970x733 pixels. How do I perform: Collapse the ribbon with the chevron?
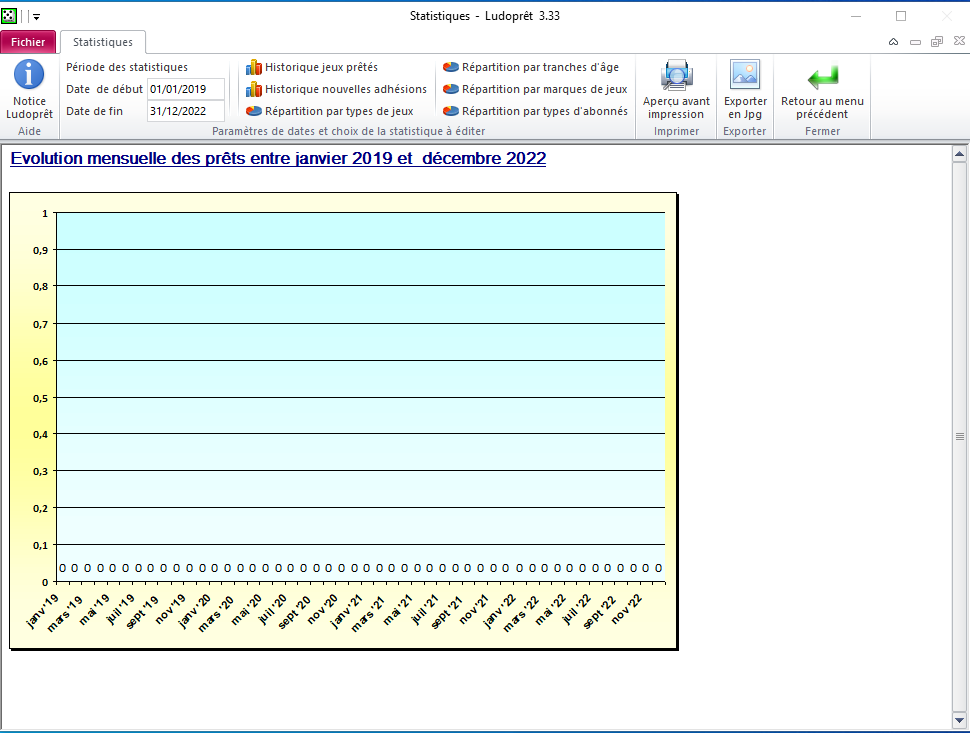coord(893,42)
